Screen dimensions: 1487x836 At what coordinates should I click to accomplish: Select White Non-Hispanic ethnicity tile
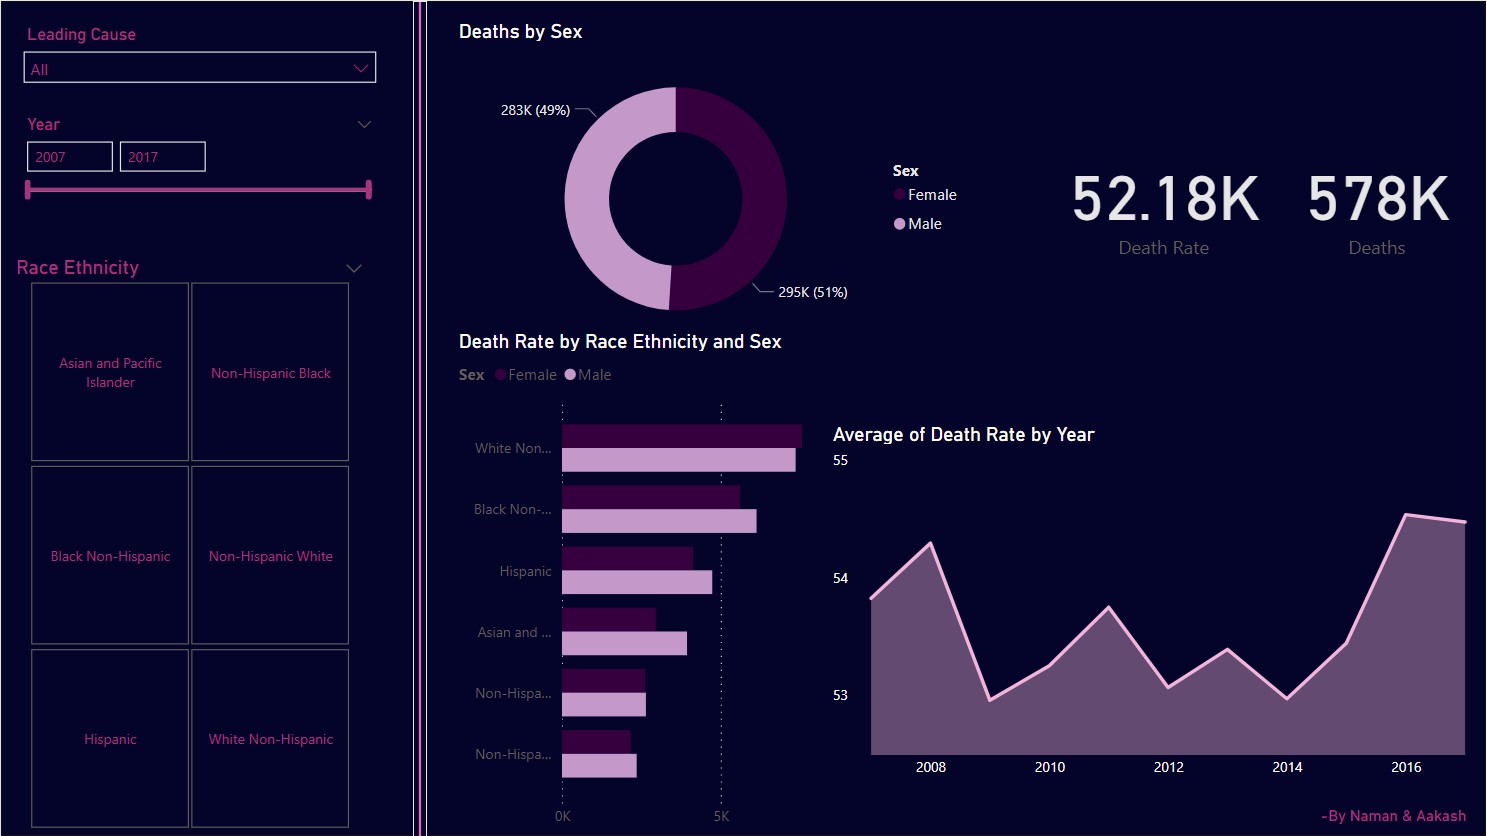coord(270,739)
